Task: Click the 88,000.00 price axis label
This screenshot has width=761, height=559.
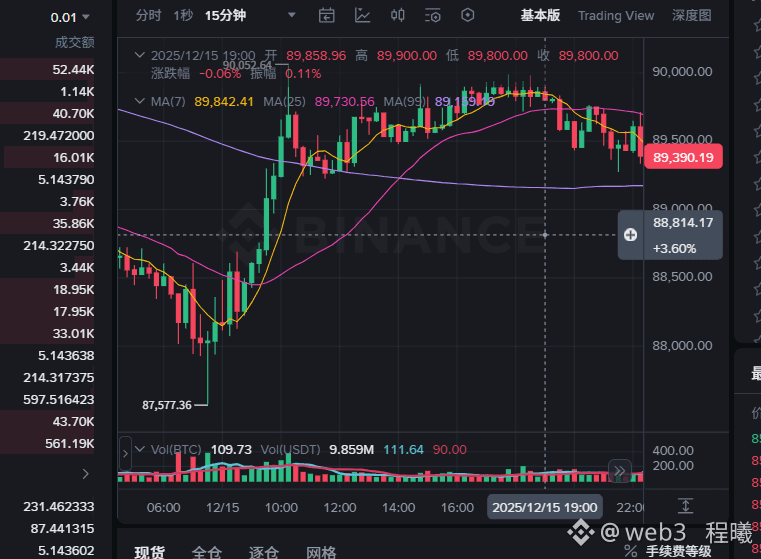Action: [682, 345]
